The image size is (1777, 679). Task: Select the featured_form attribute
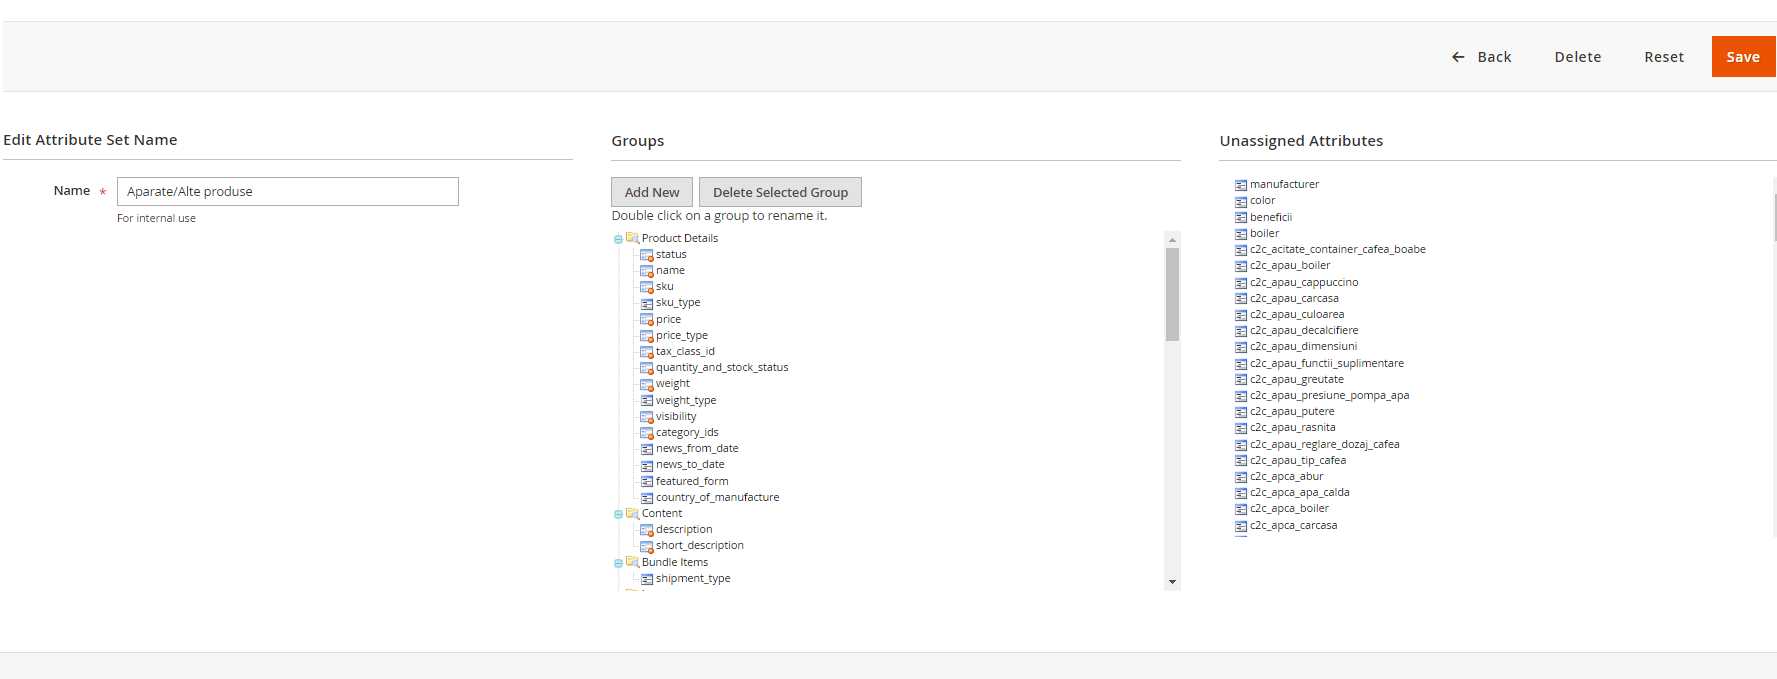(x=692, y=481)
